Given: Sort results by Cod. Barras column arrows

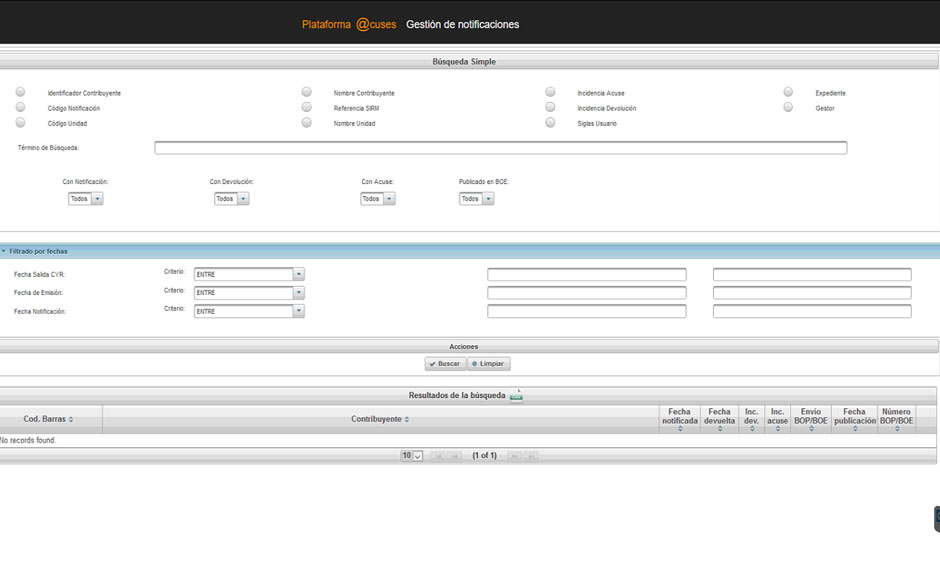Looking at the screenshot, I should 71,420.
